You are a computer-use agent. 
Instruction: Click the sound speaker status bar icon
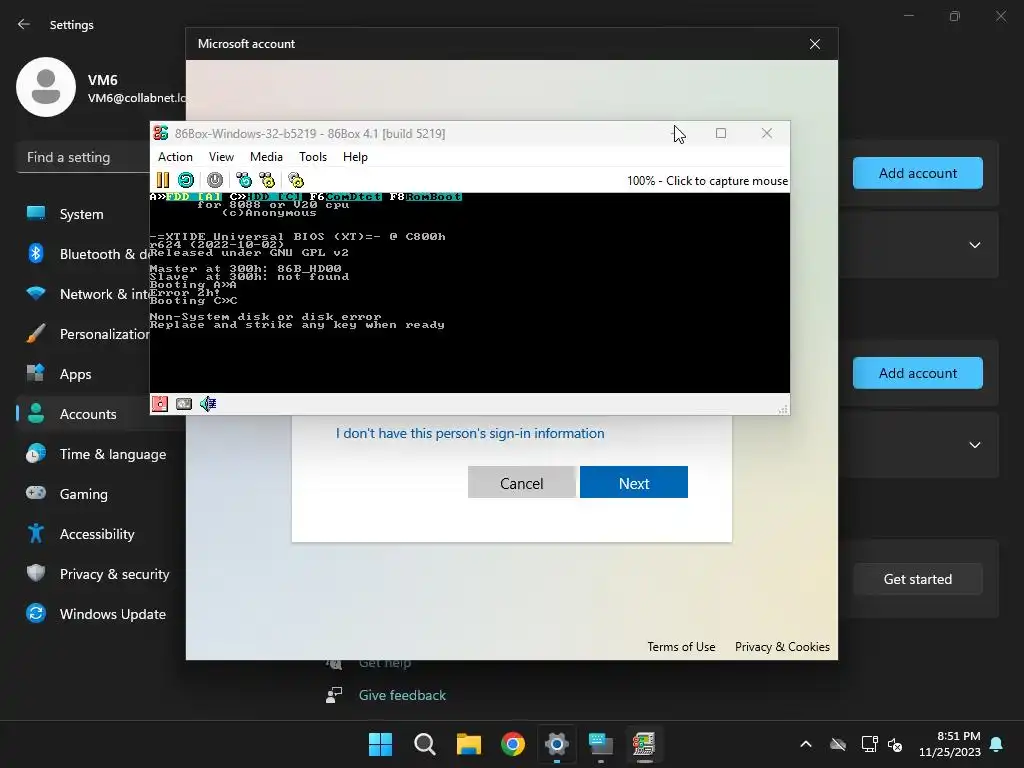pos(208,404)
